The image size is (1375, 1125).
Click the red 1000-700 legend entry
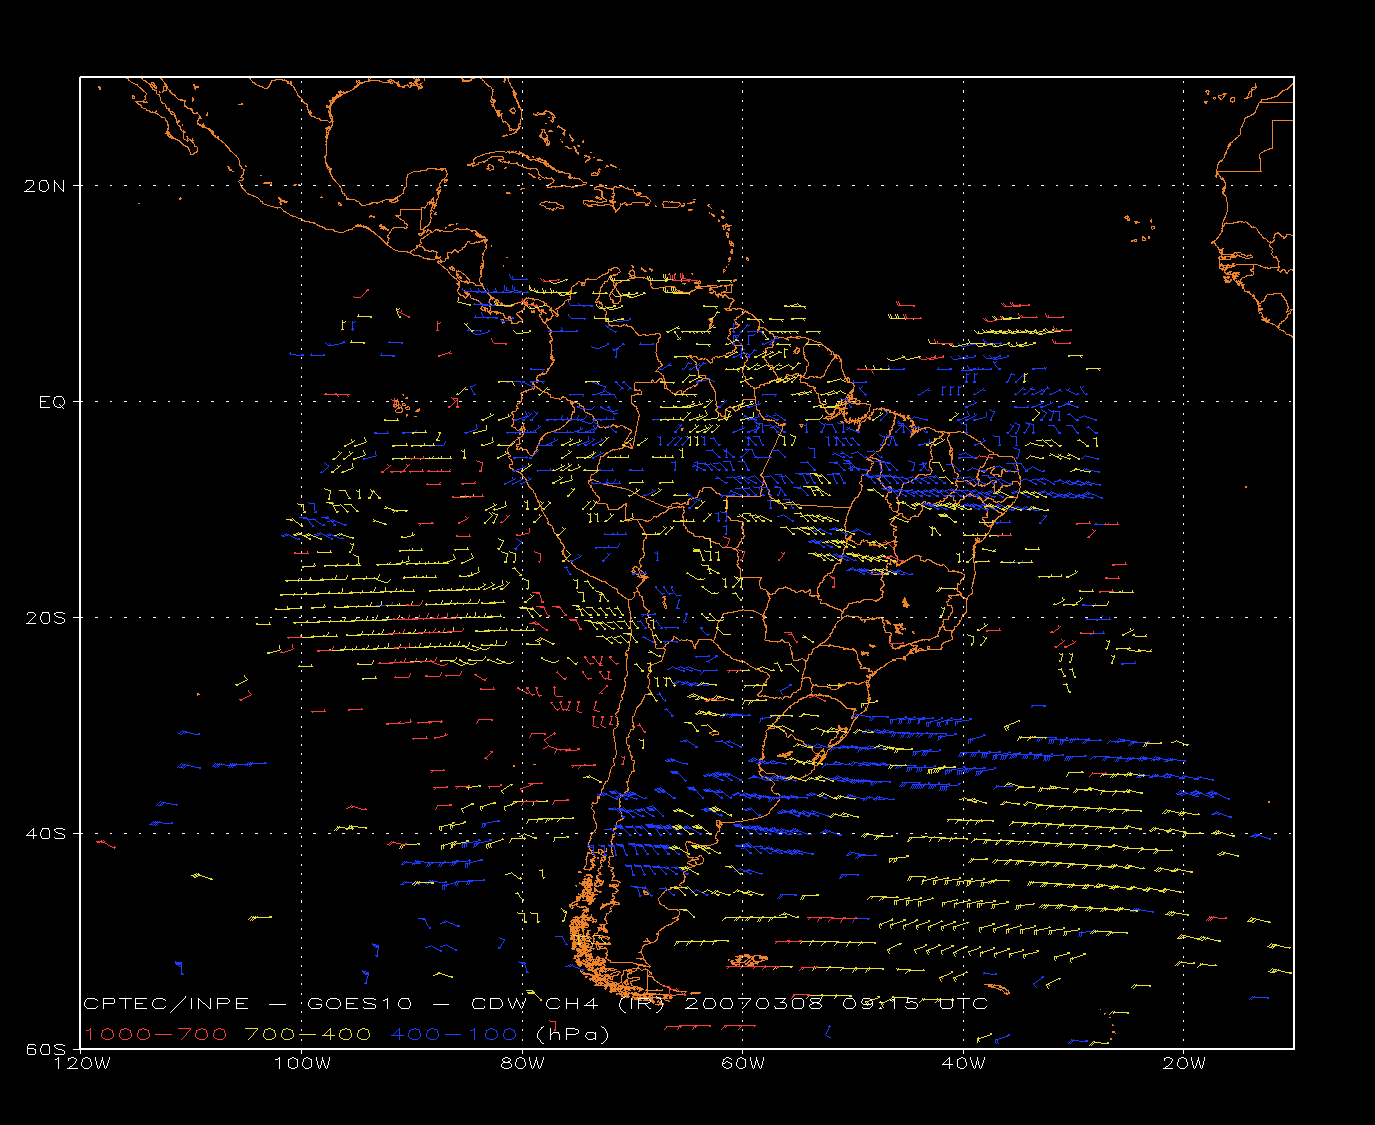(155, 1034)
